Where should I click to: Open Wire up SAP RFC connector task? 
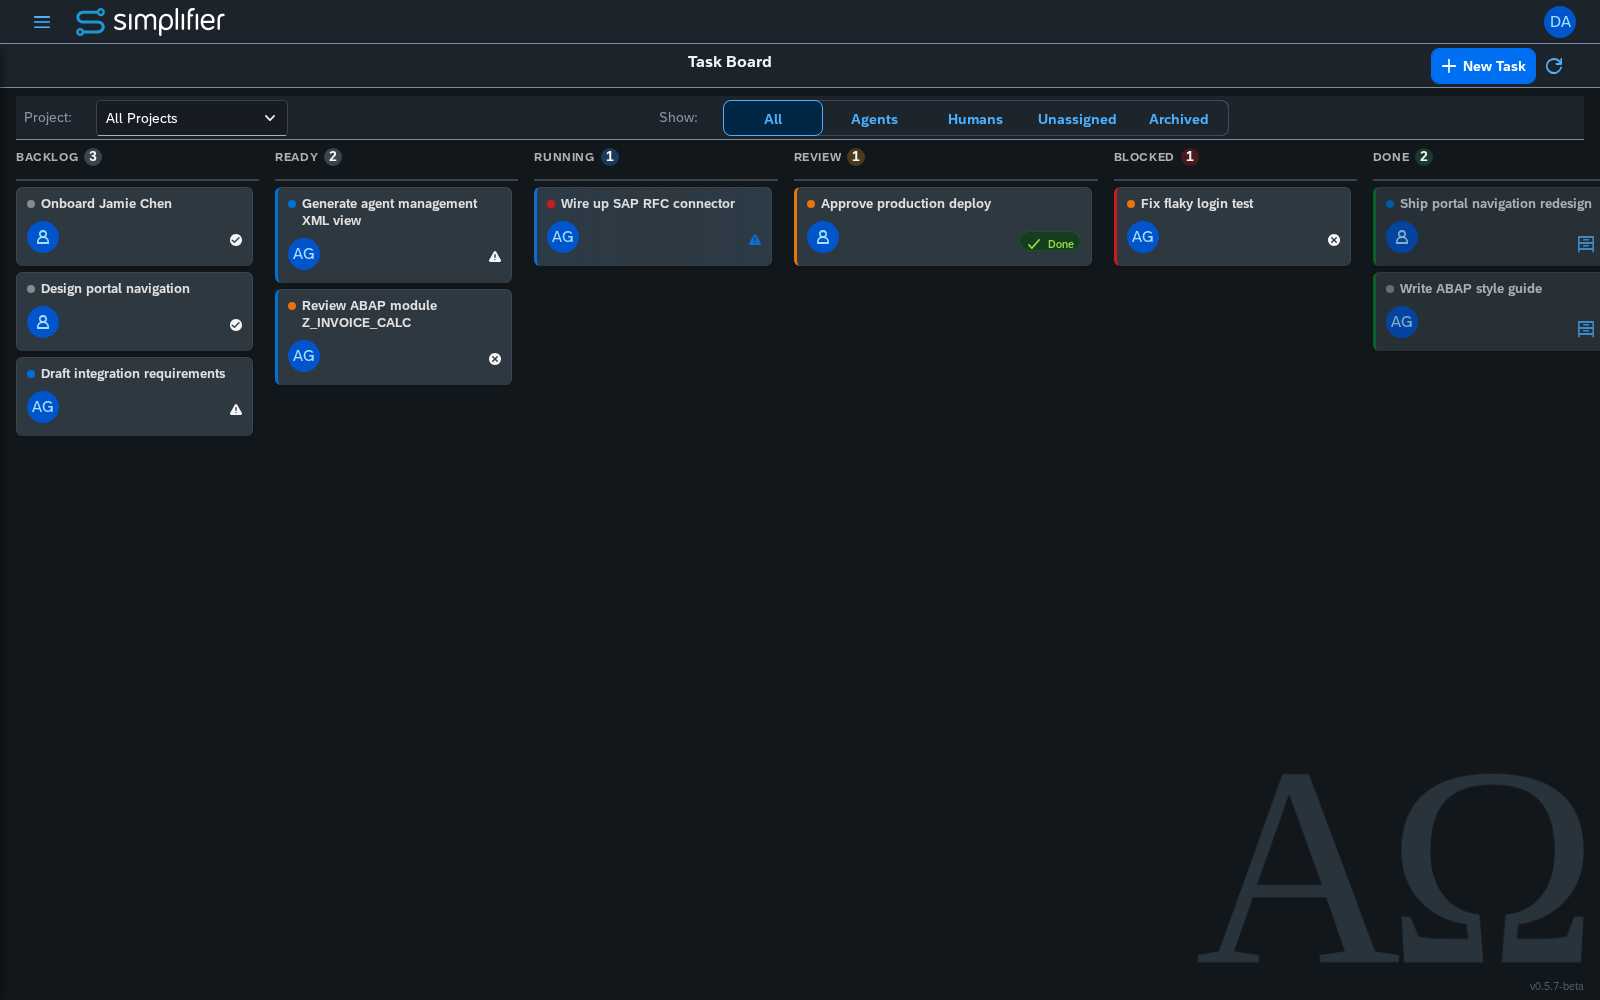pyautogui.click(x=653, y=226)
